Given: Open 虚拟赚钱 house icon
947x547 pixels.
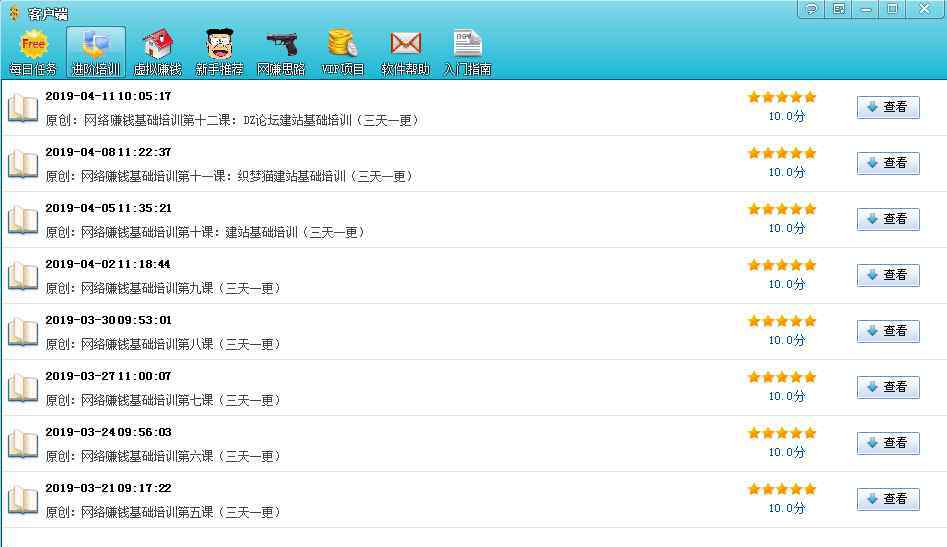Looking at the screenshot, I should (x=158, y=53).
